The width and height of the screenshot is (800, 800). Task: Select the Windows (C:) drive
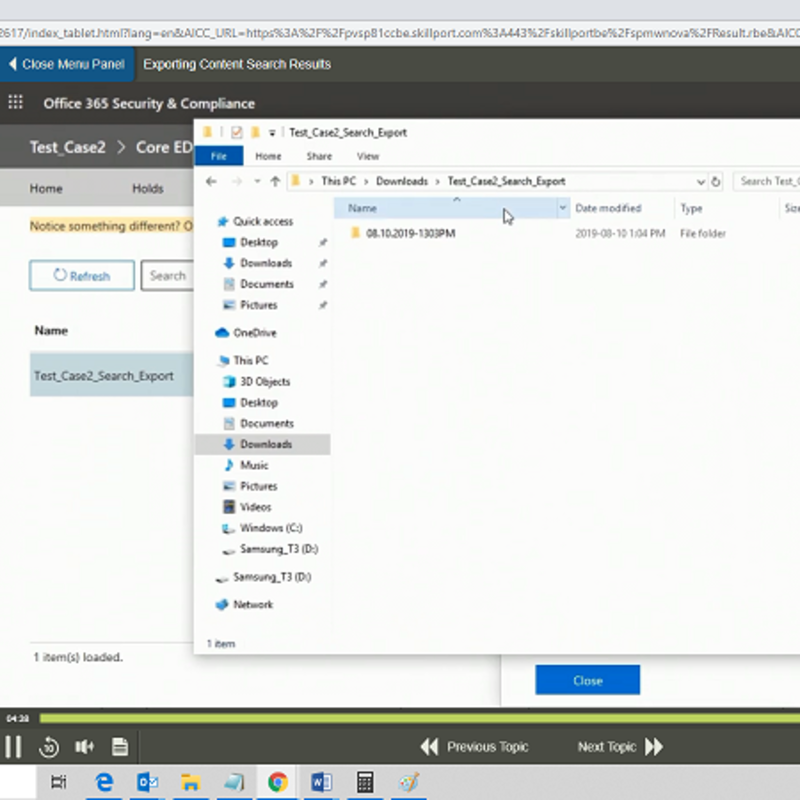(270, 528)
